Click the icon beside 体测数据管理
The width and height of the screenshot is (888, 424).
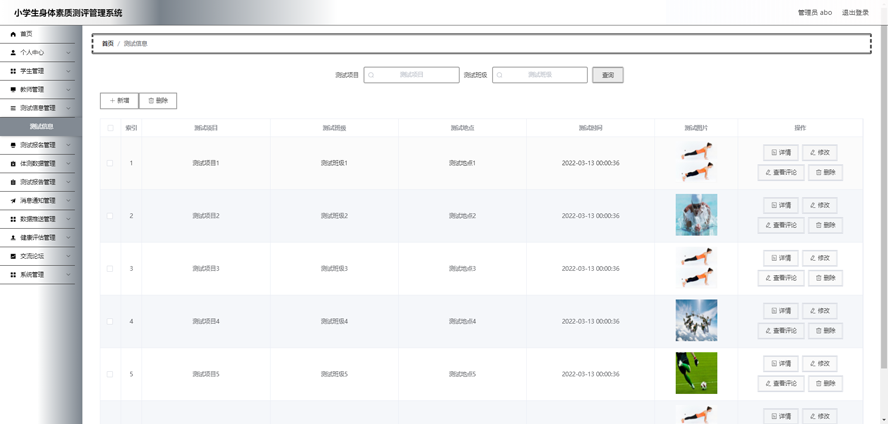point(13,164)
